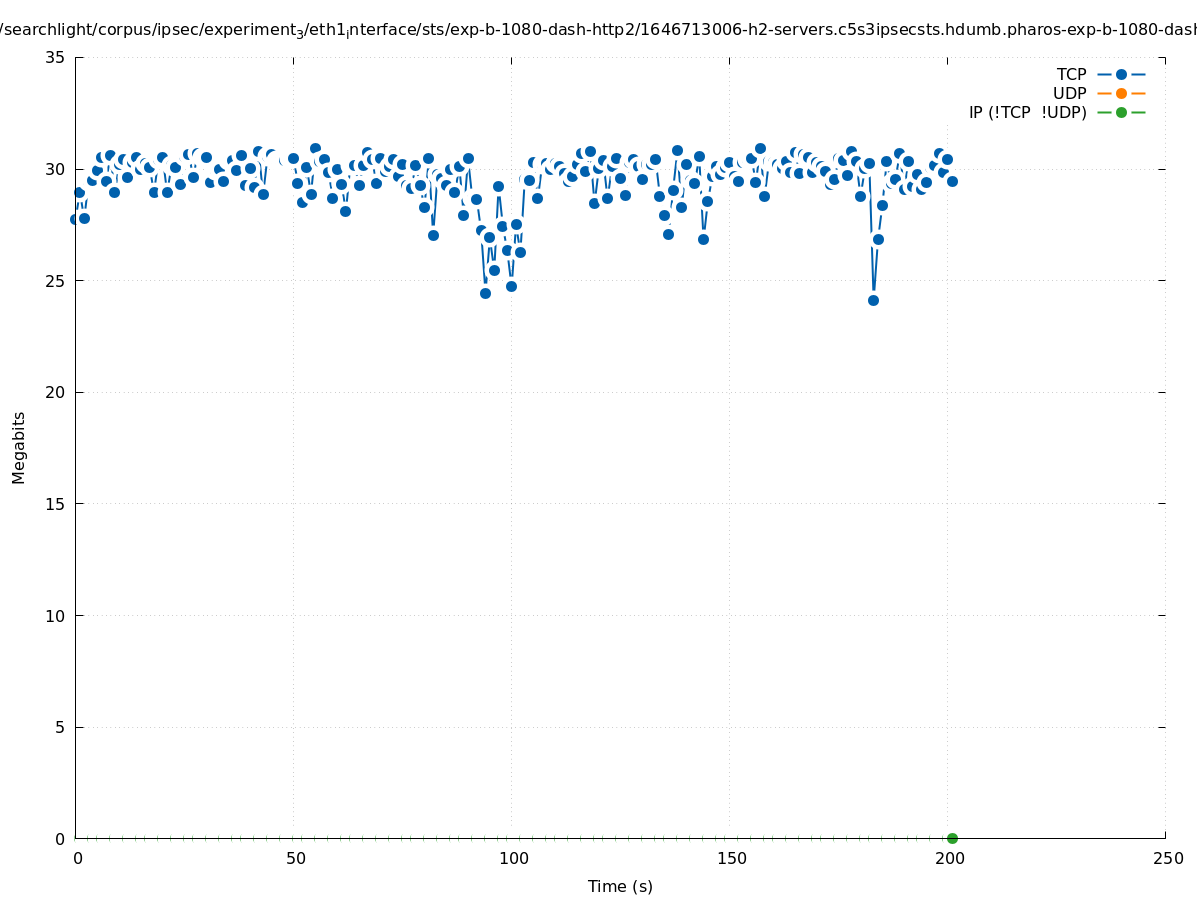Click the 100 tick label on the x-axis

tap(513, 858)
